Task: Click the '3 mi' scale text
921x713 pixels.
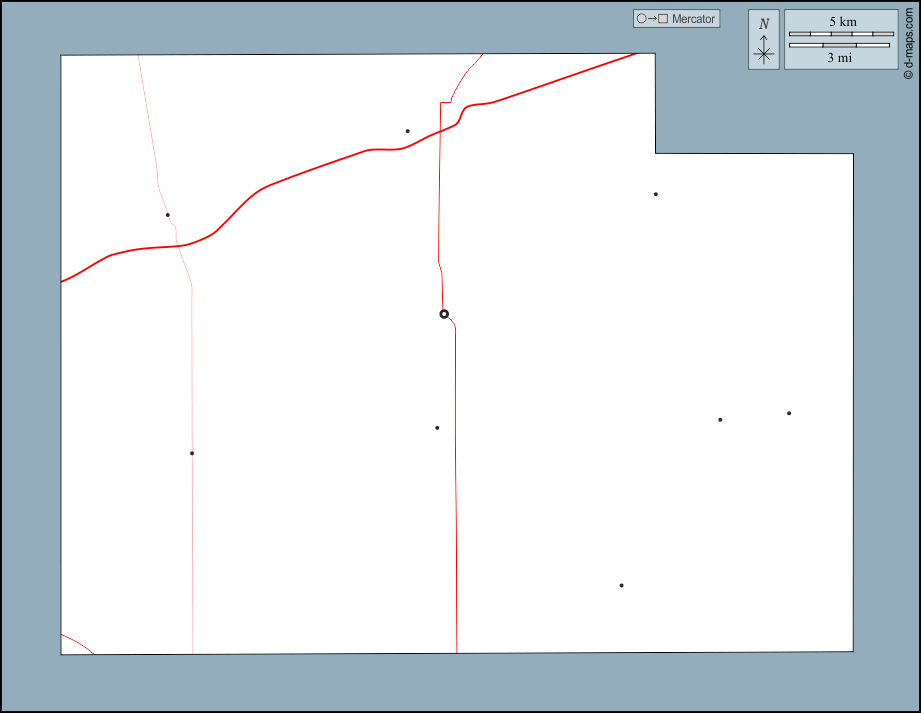Action: tap(839, 58)
